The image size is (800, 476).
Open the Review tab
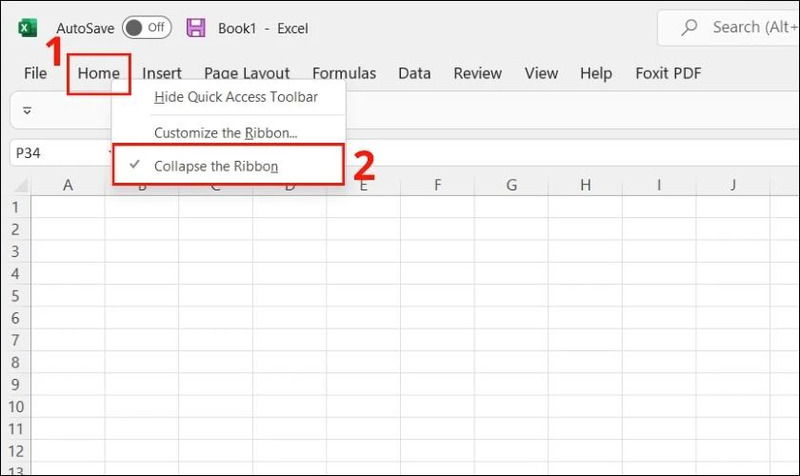tap(478, 73)
